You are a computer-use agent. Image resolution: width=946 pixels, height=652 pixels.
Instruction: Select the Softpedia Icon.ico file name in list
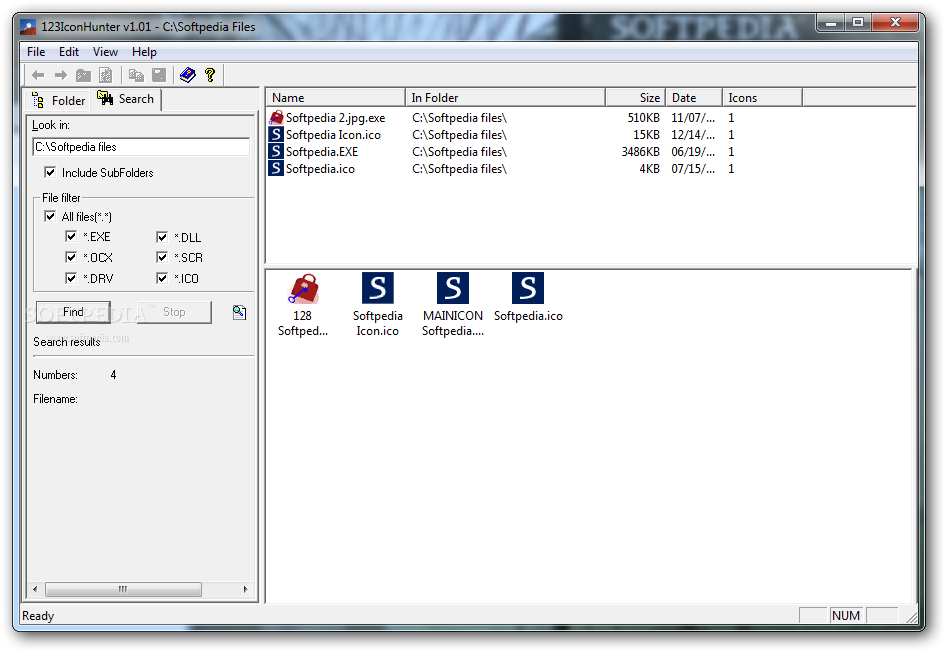(333, 135)
